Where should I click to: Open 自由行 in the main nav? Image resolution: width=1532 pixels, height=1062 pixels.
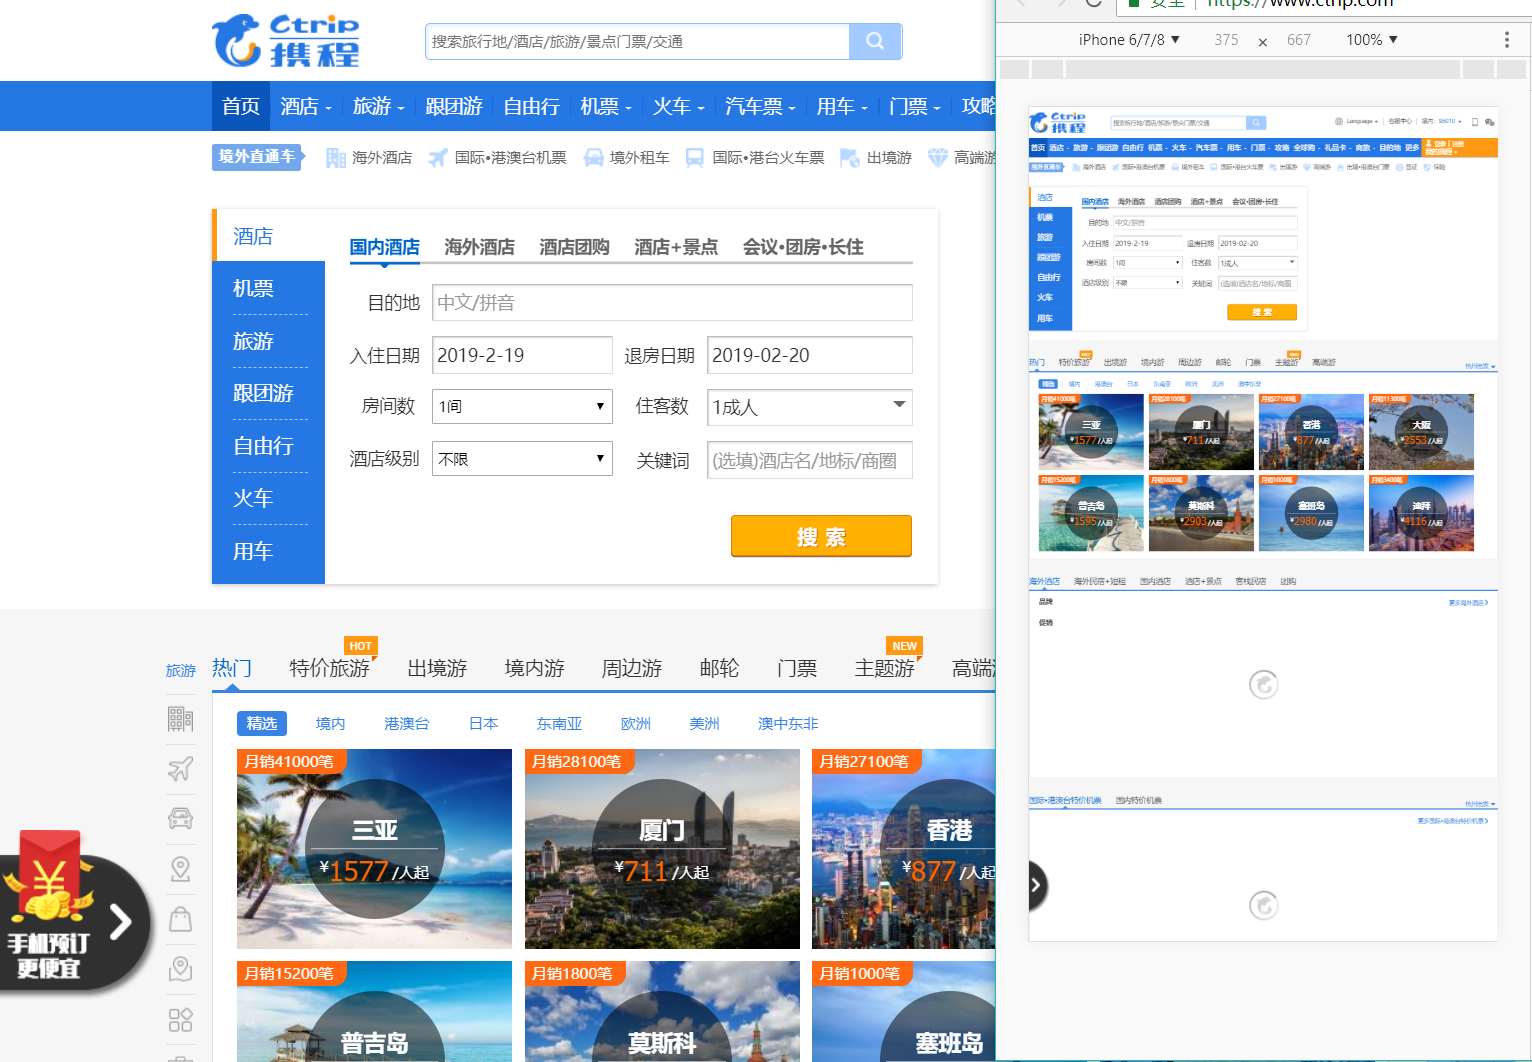(531, 106)
